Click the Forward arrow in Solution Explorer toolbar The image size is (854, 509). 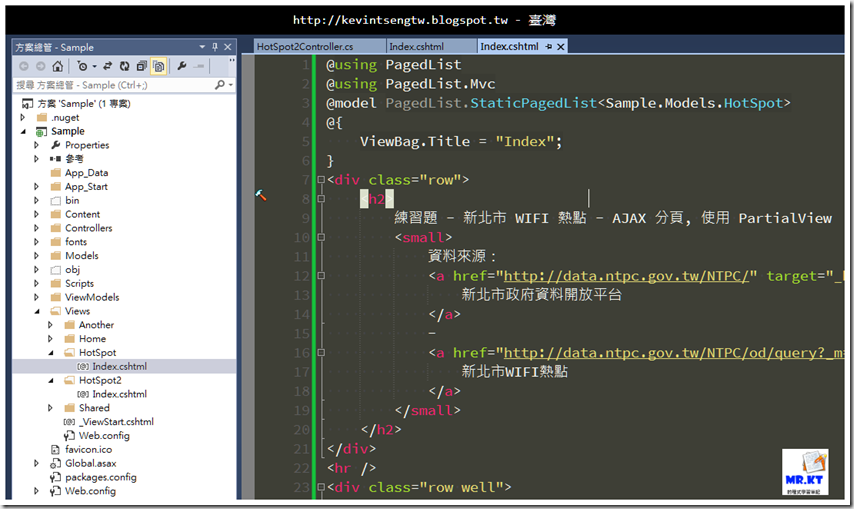(x=40, y=66)
